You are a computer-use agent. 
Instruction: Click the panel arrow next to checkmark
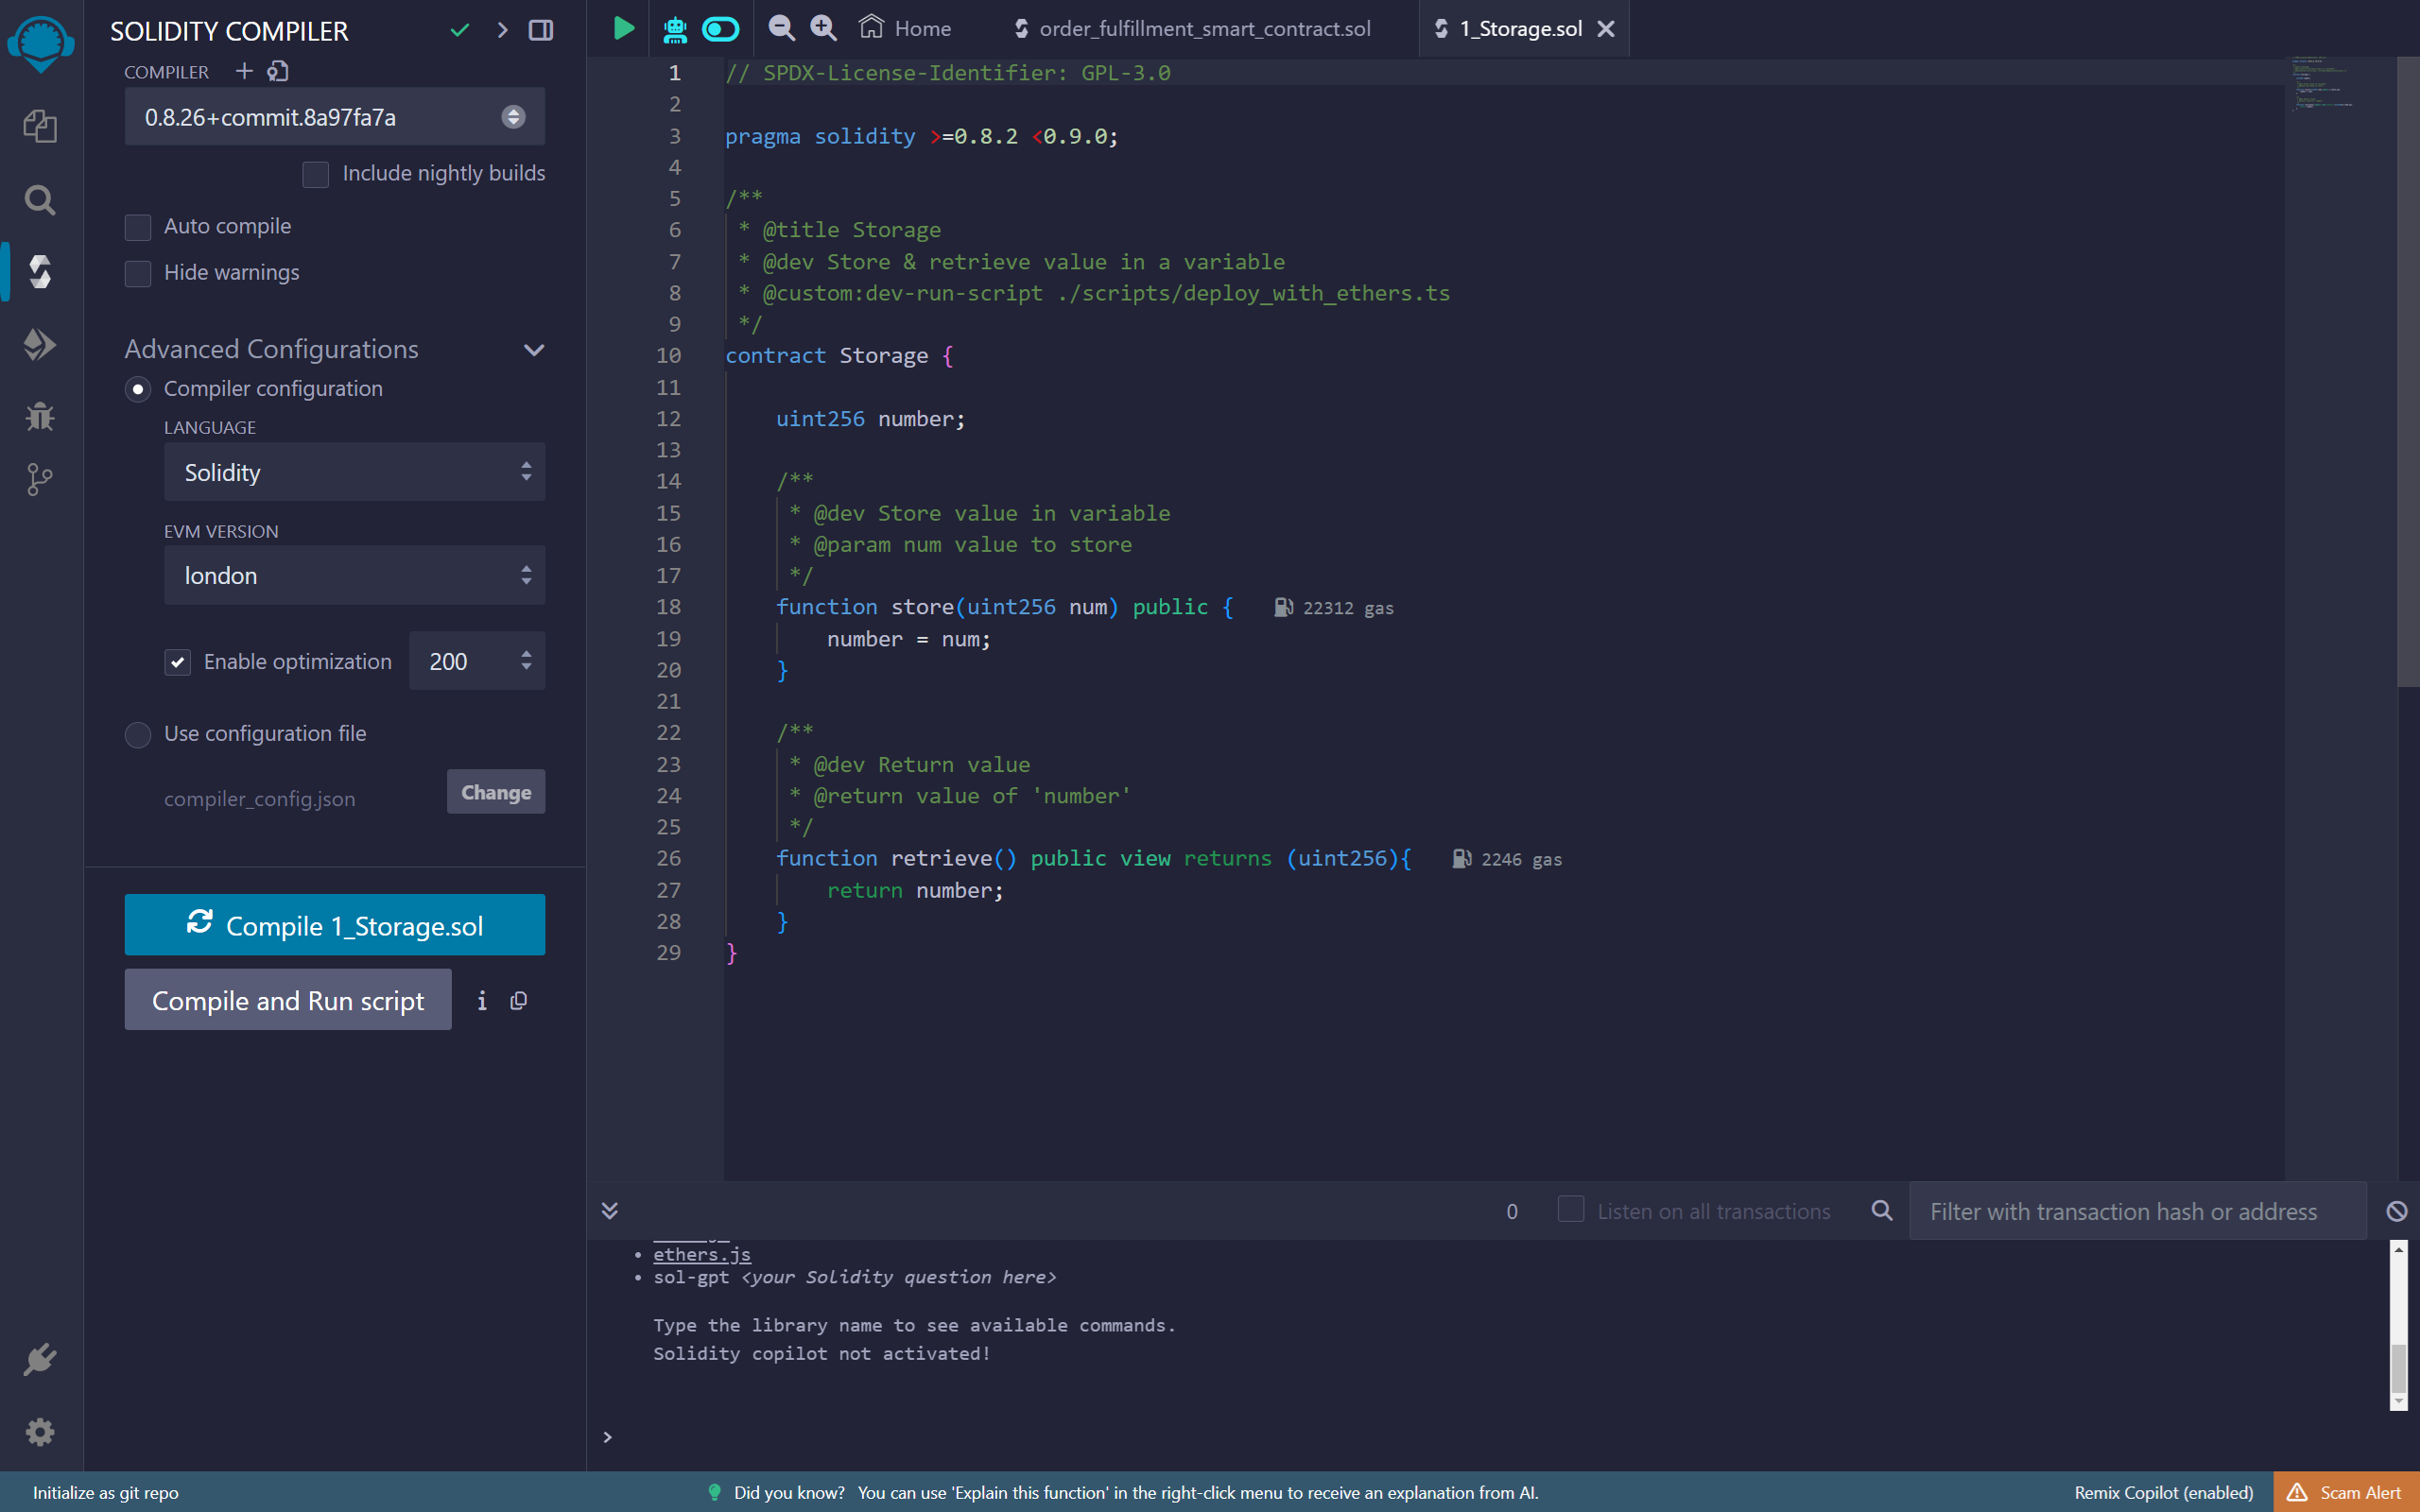click(502, 30)
